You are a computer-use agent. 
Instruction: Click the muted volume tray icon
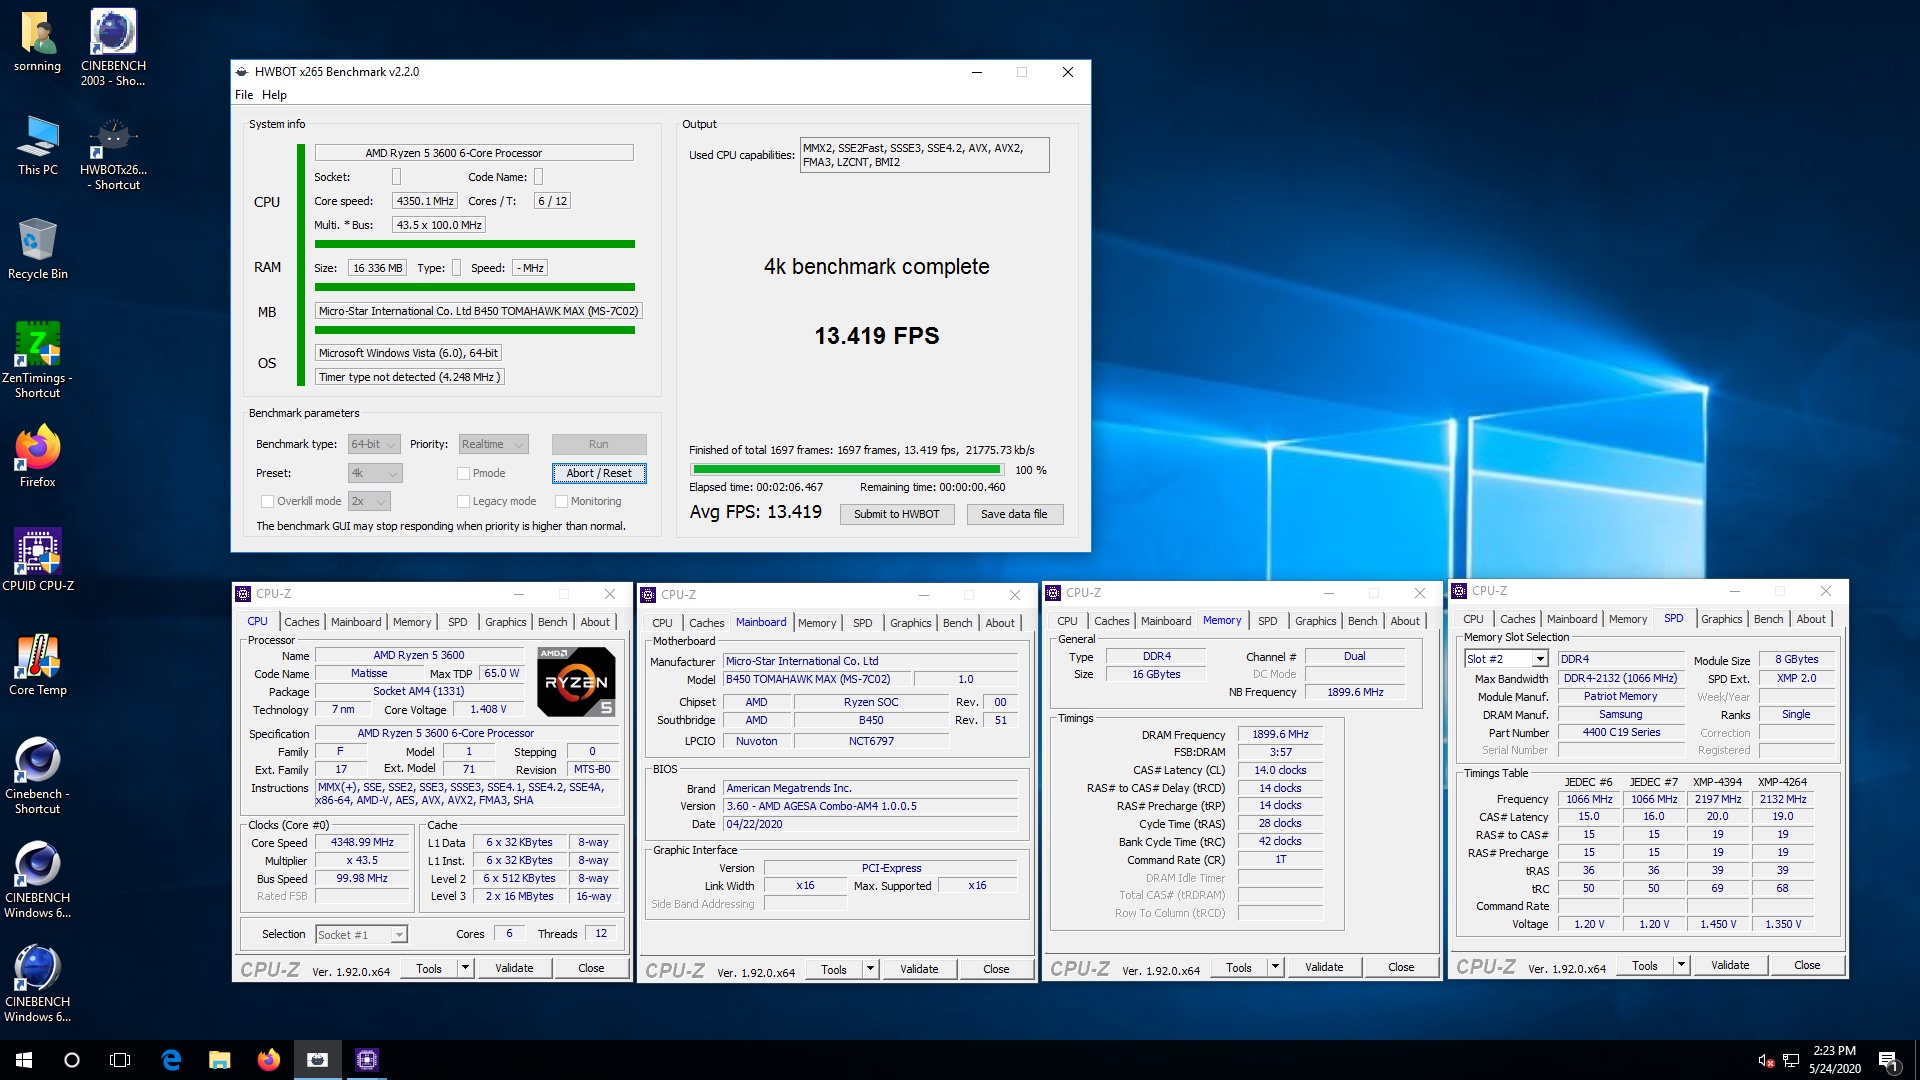pos(1766,1060)
